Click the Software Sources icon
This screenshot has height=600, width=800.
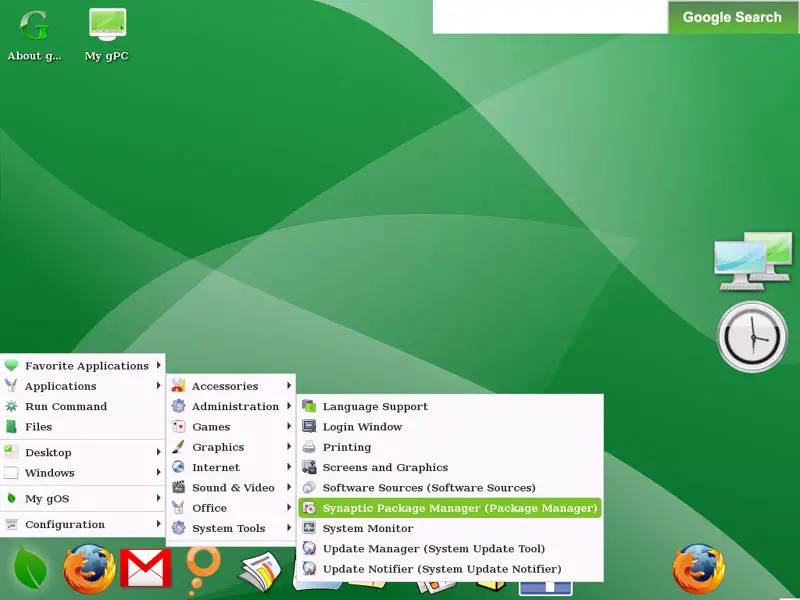309,488
